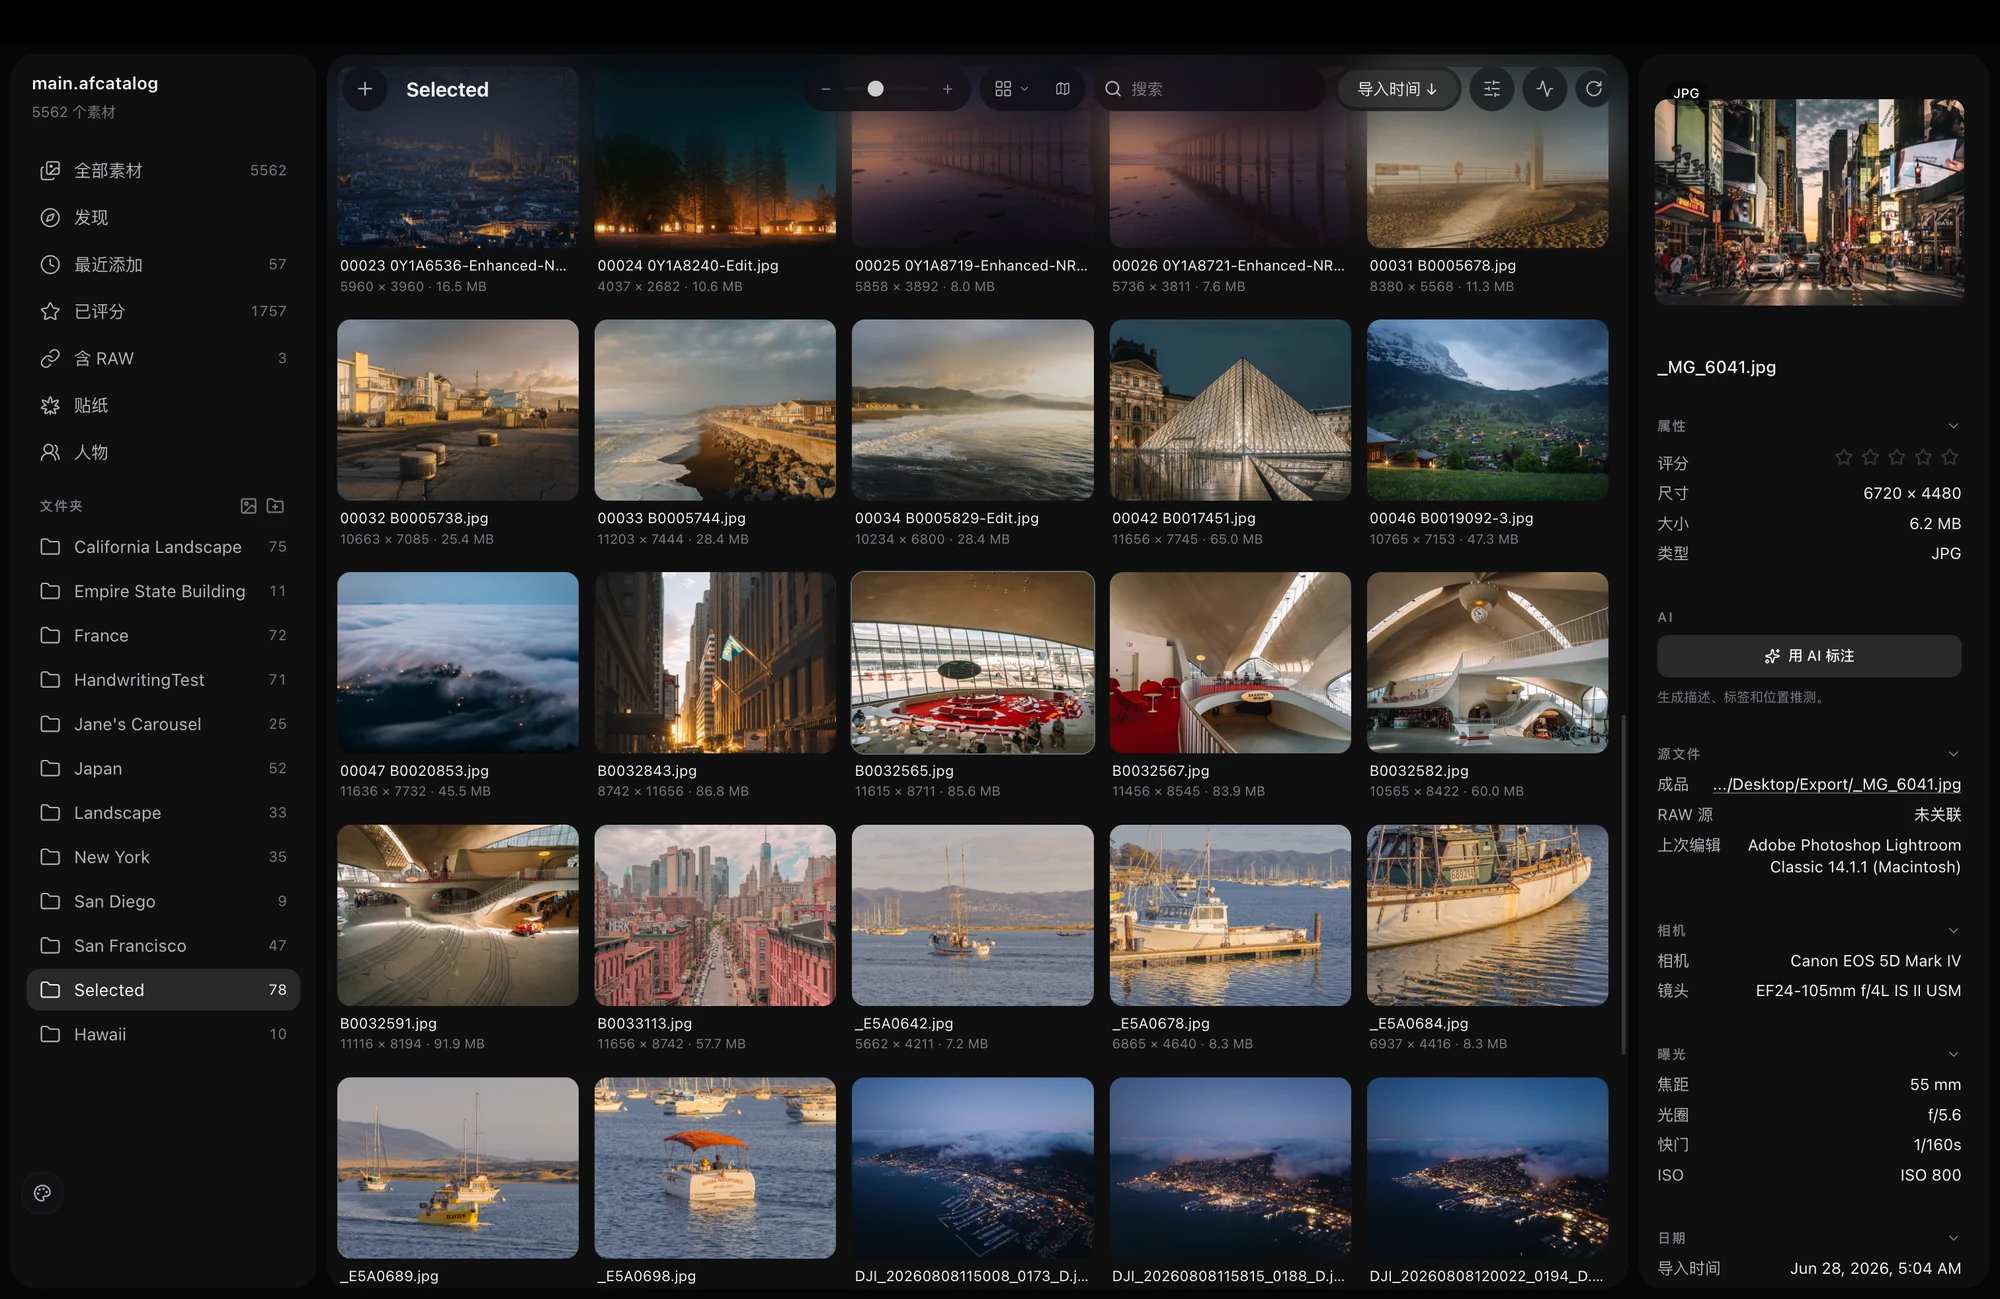Click the plus add button beside Selected
This screenshot has height=1299, width=2000.
(365, 89)
